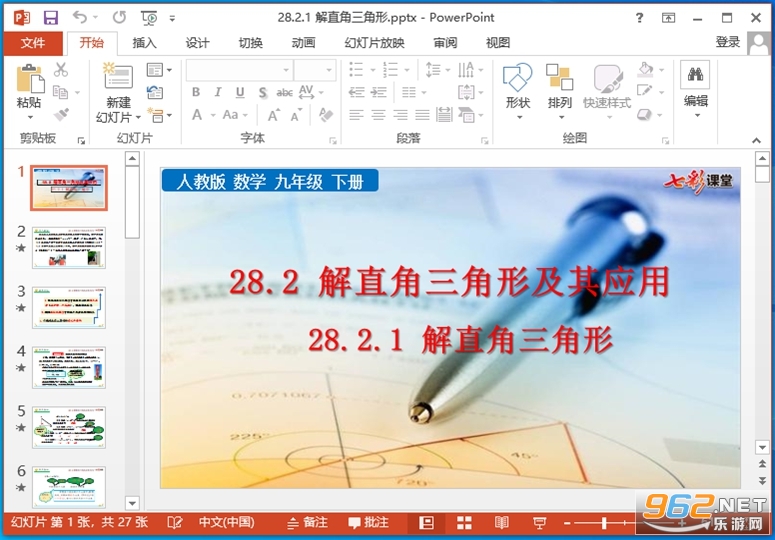Open Quick Styles (快速样式)
This screenshot has height=540, width=775.
[607, 91]
